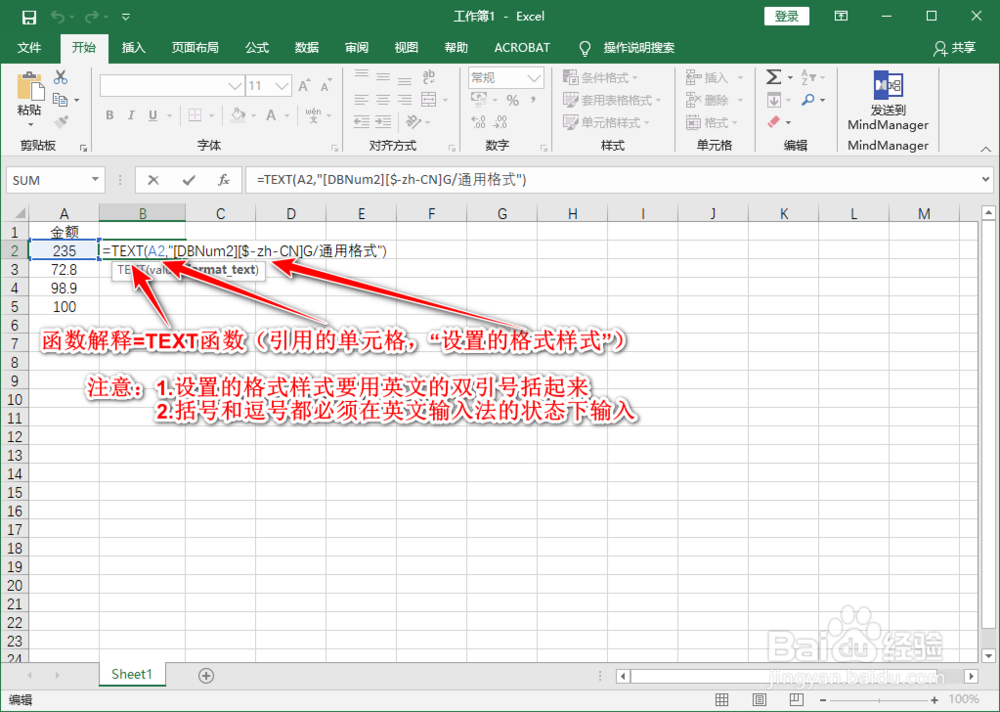Click the increase decimal places icon

click(476, 124)
